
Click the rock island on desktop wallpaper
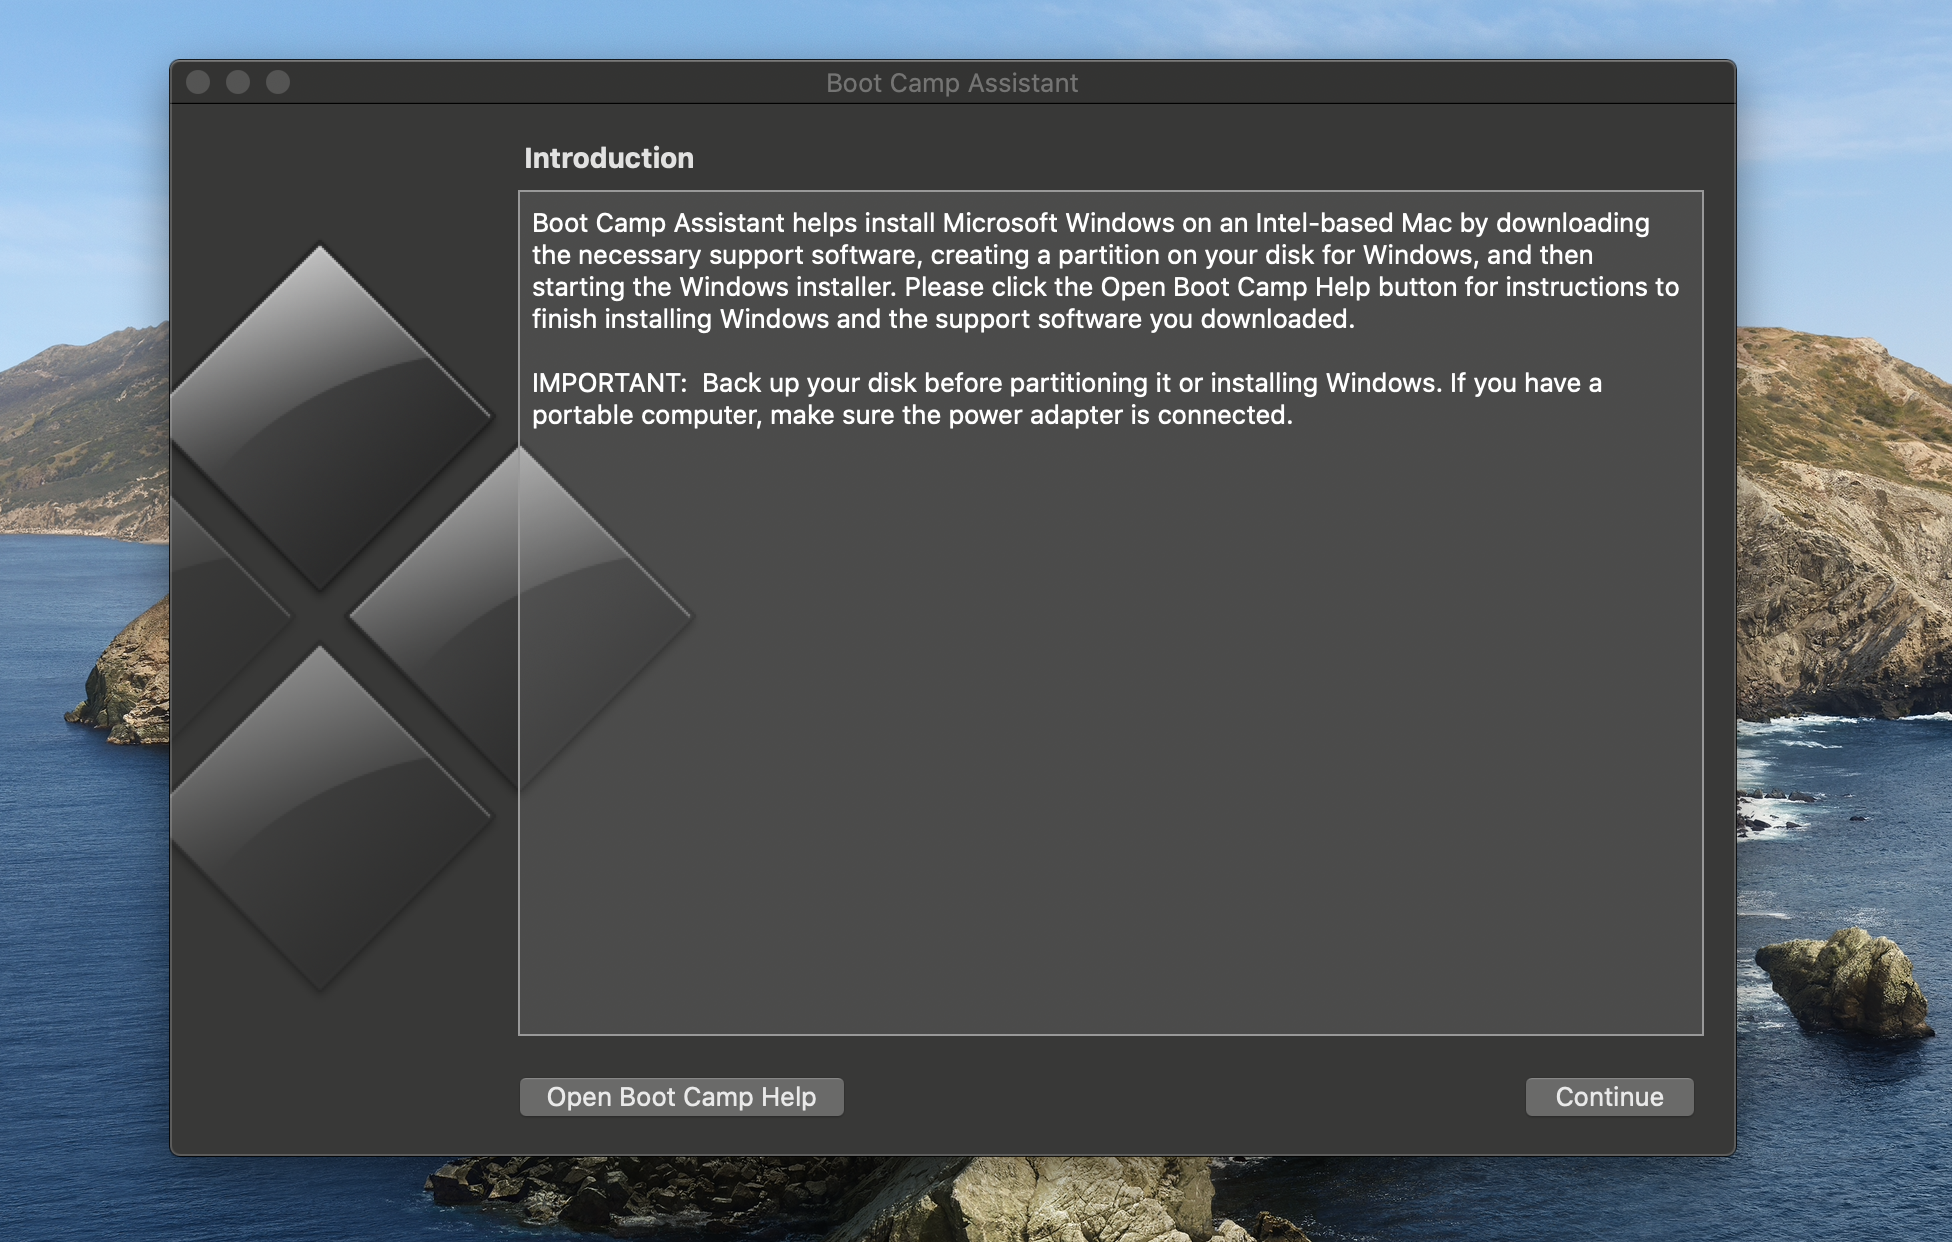coord(1845,980)
